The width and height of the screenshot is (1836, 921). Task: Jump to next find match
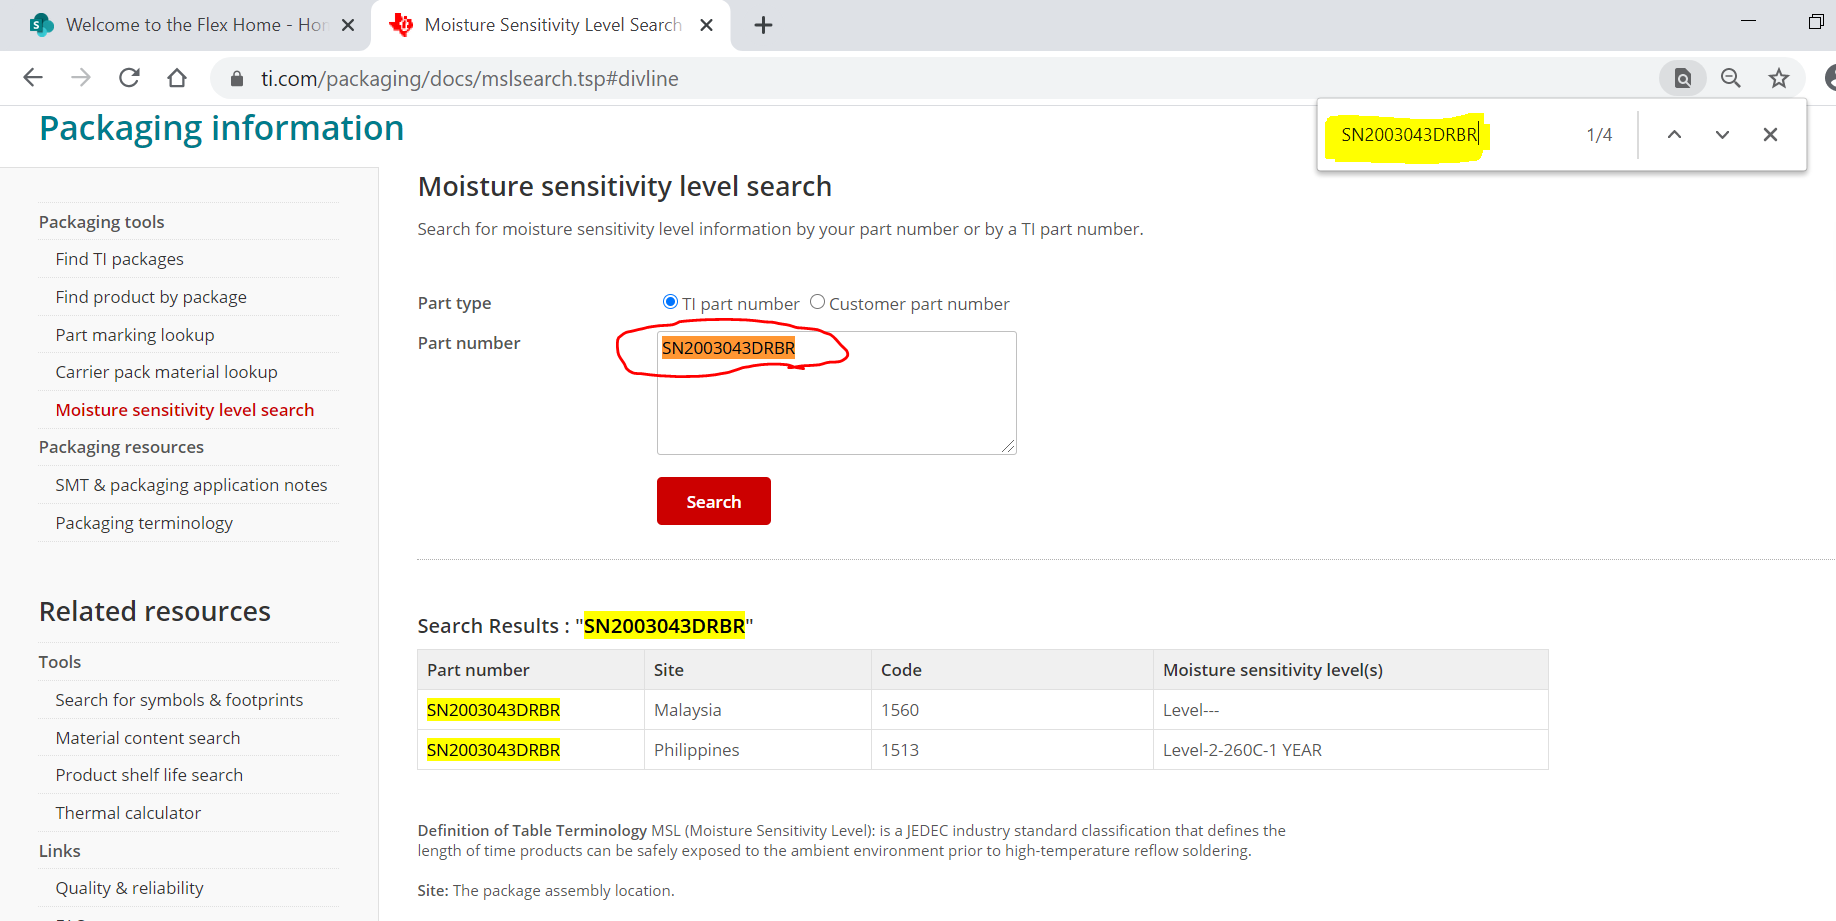pos(1722,135)
